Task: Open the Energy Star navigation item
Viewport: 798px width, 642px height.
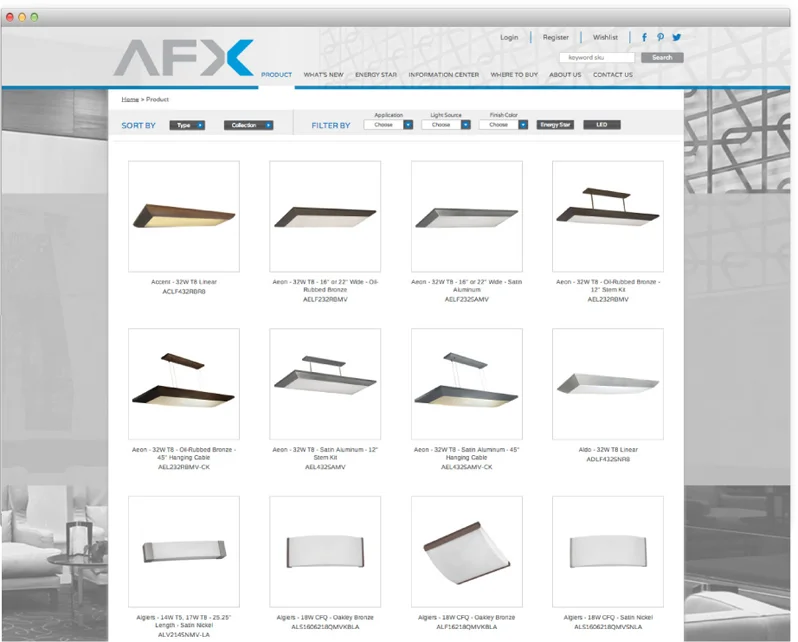Action: tap(376, 75)
